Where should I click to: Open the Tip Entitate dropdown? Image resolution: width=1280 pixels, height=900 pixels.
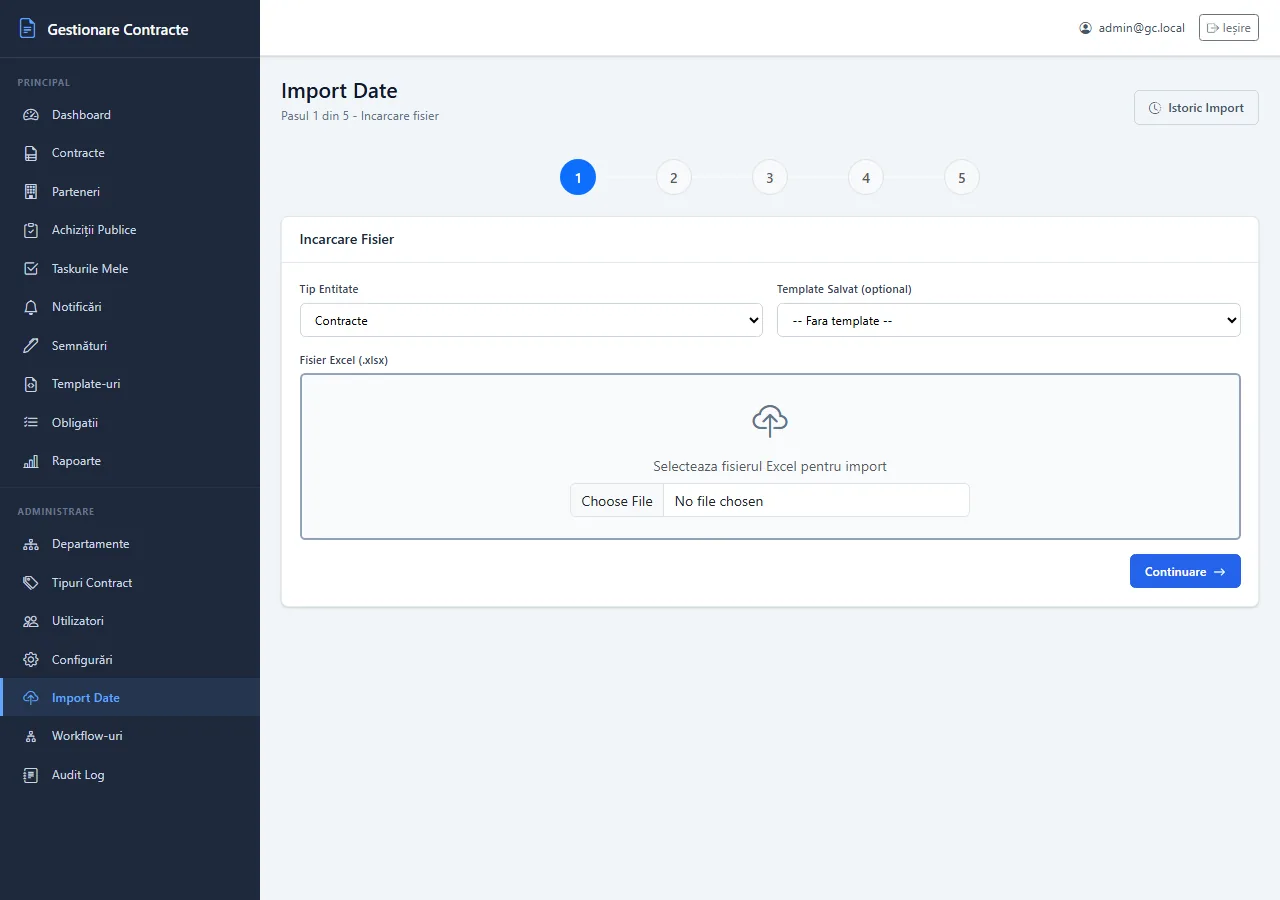(531, 320)
